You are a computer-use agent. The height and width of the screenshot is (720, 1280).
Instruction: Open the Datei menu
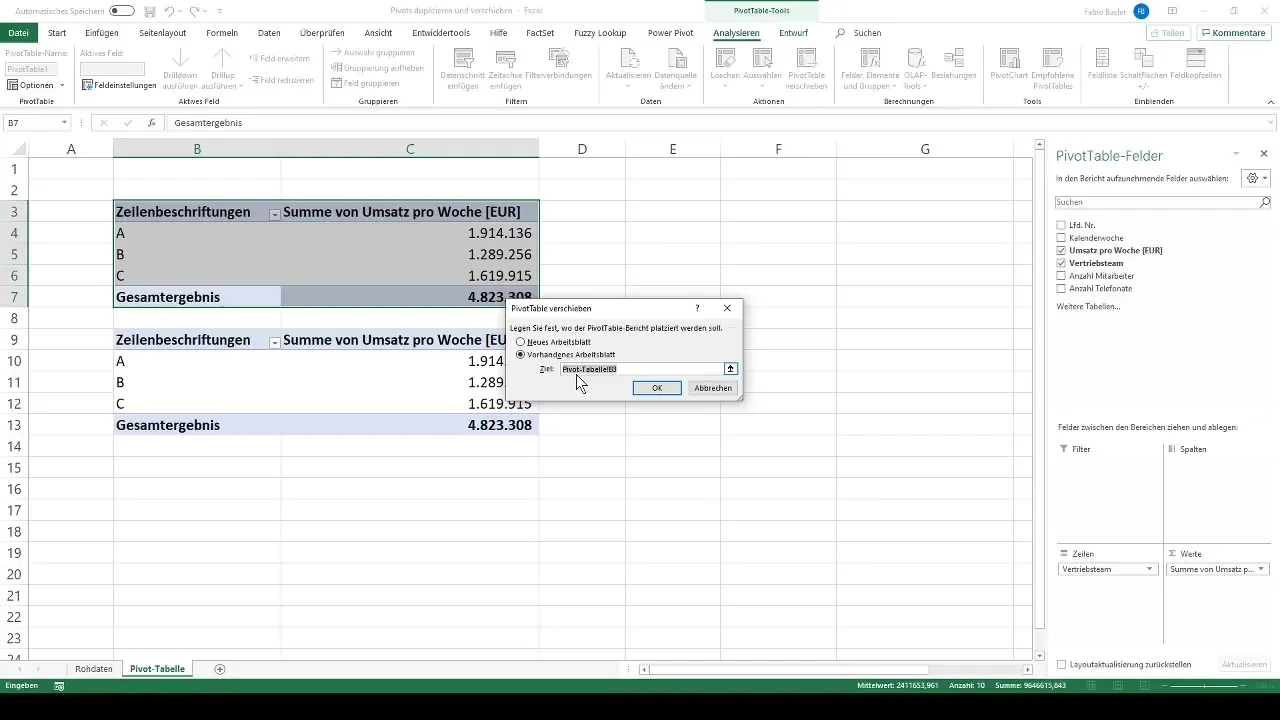[x=17, y=33]
